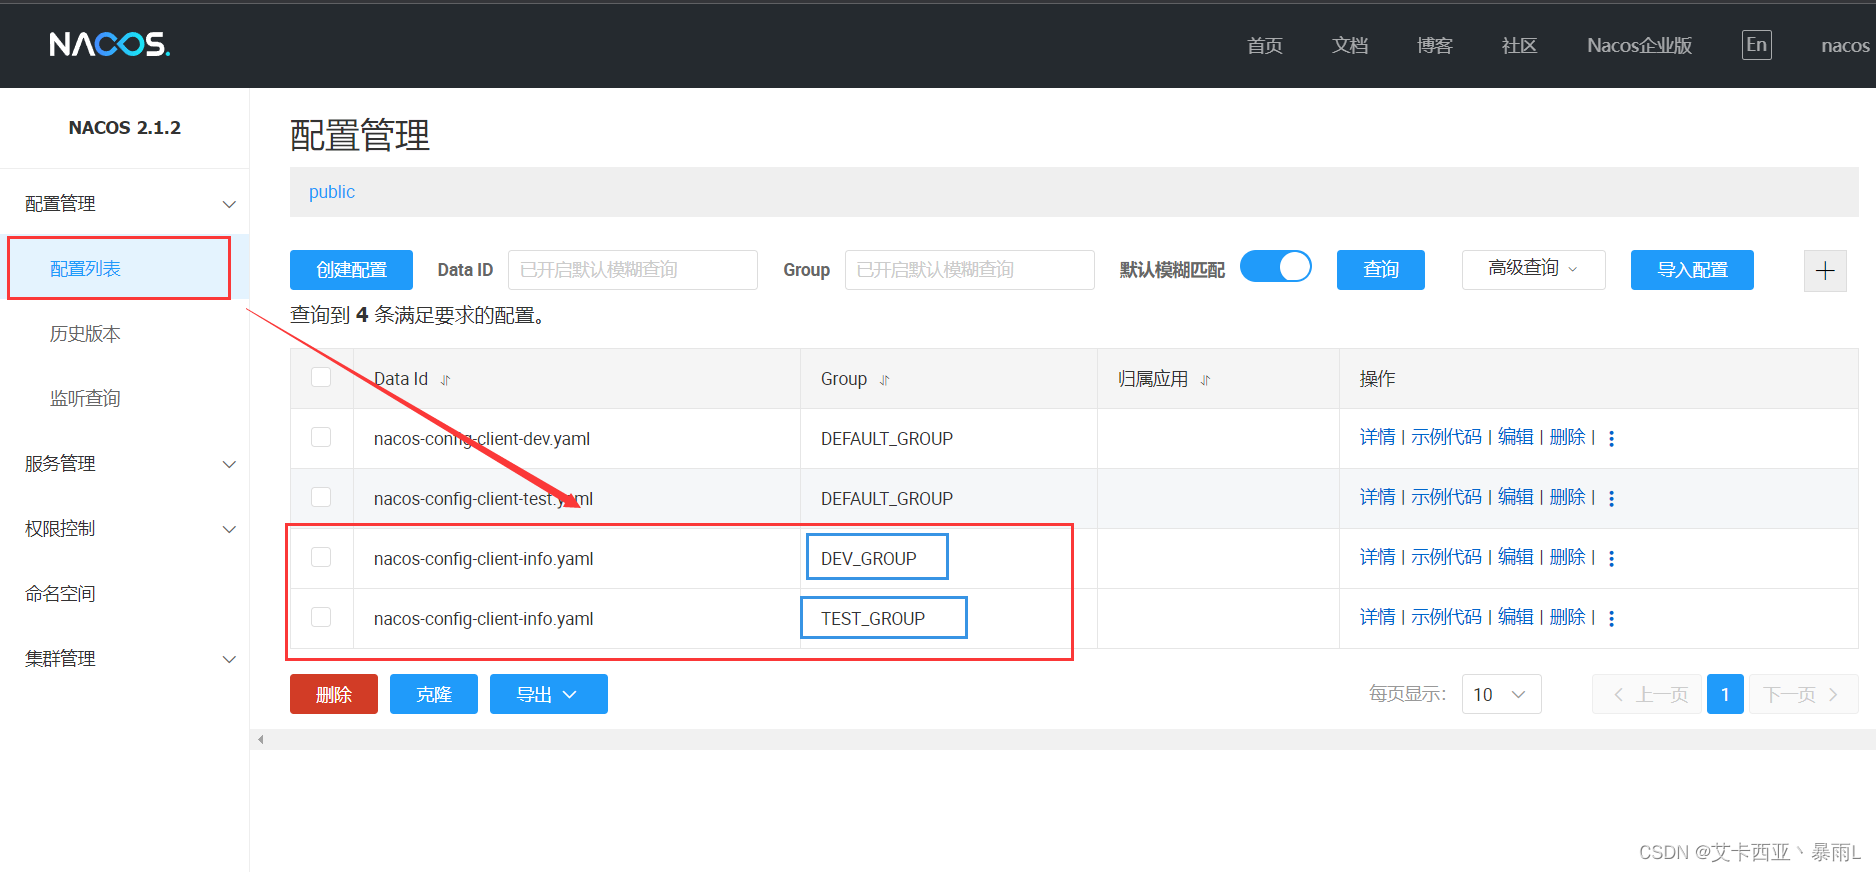The width and height of the screenshot is (1876, 872).
Task: Sort by Group column icon
Action: click(885, 380)
